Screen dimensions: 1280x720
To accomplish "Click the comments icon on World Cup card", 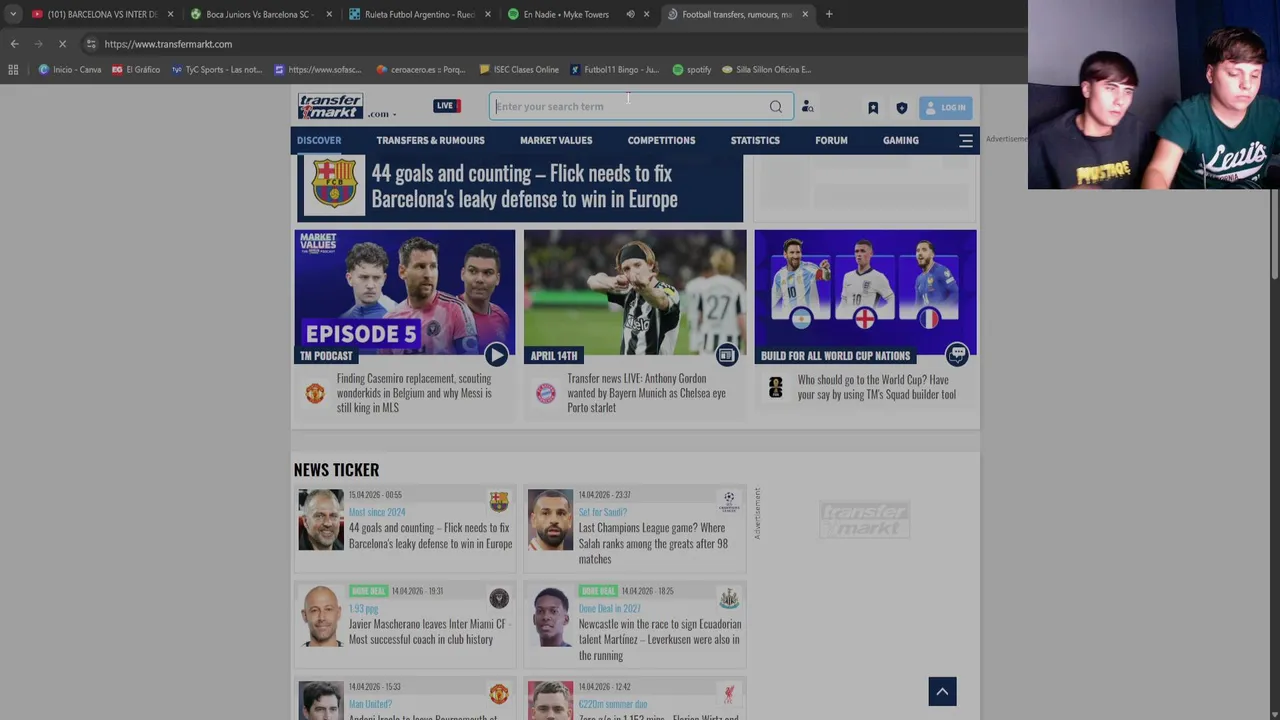I will pyautogui.click(x=957, y=355).
